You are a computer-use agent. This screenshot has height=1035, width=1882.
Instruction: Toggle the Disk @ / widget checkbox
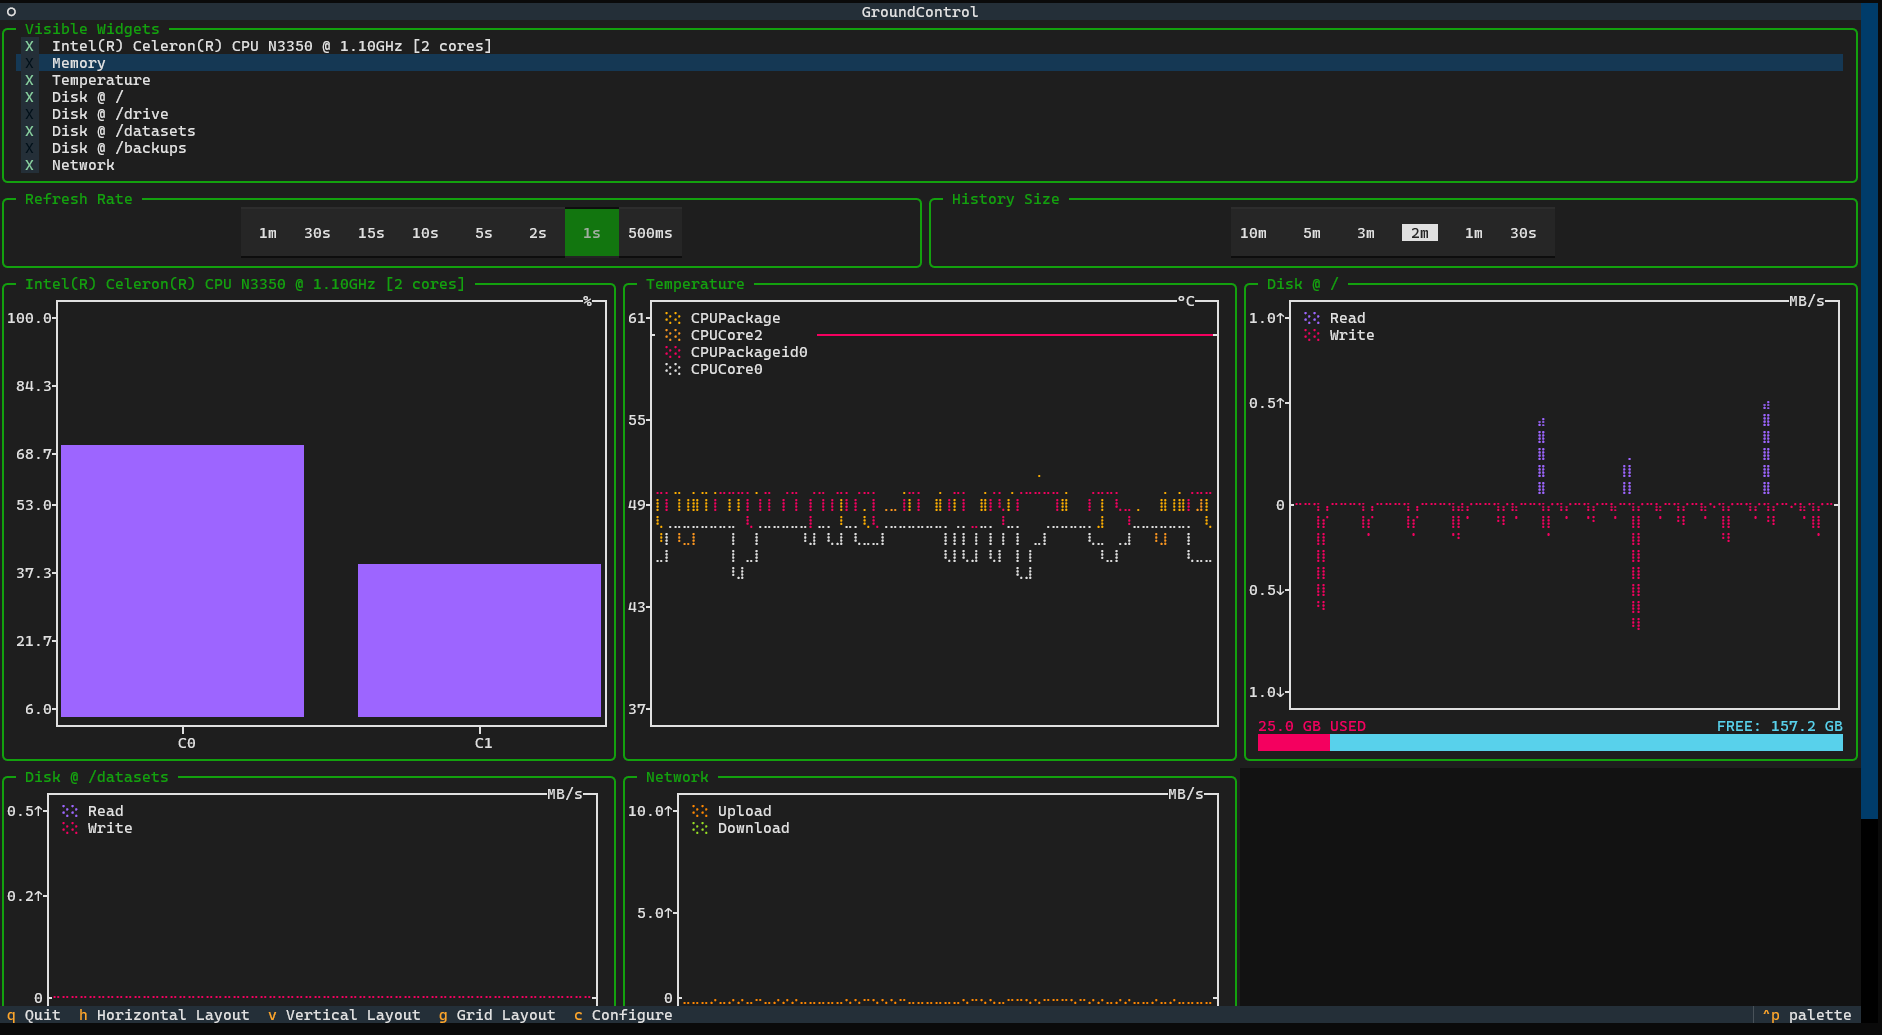tap(29, 97)
